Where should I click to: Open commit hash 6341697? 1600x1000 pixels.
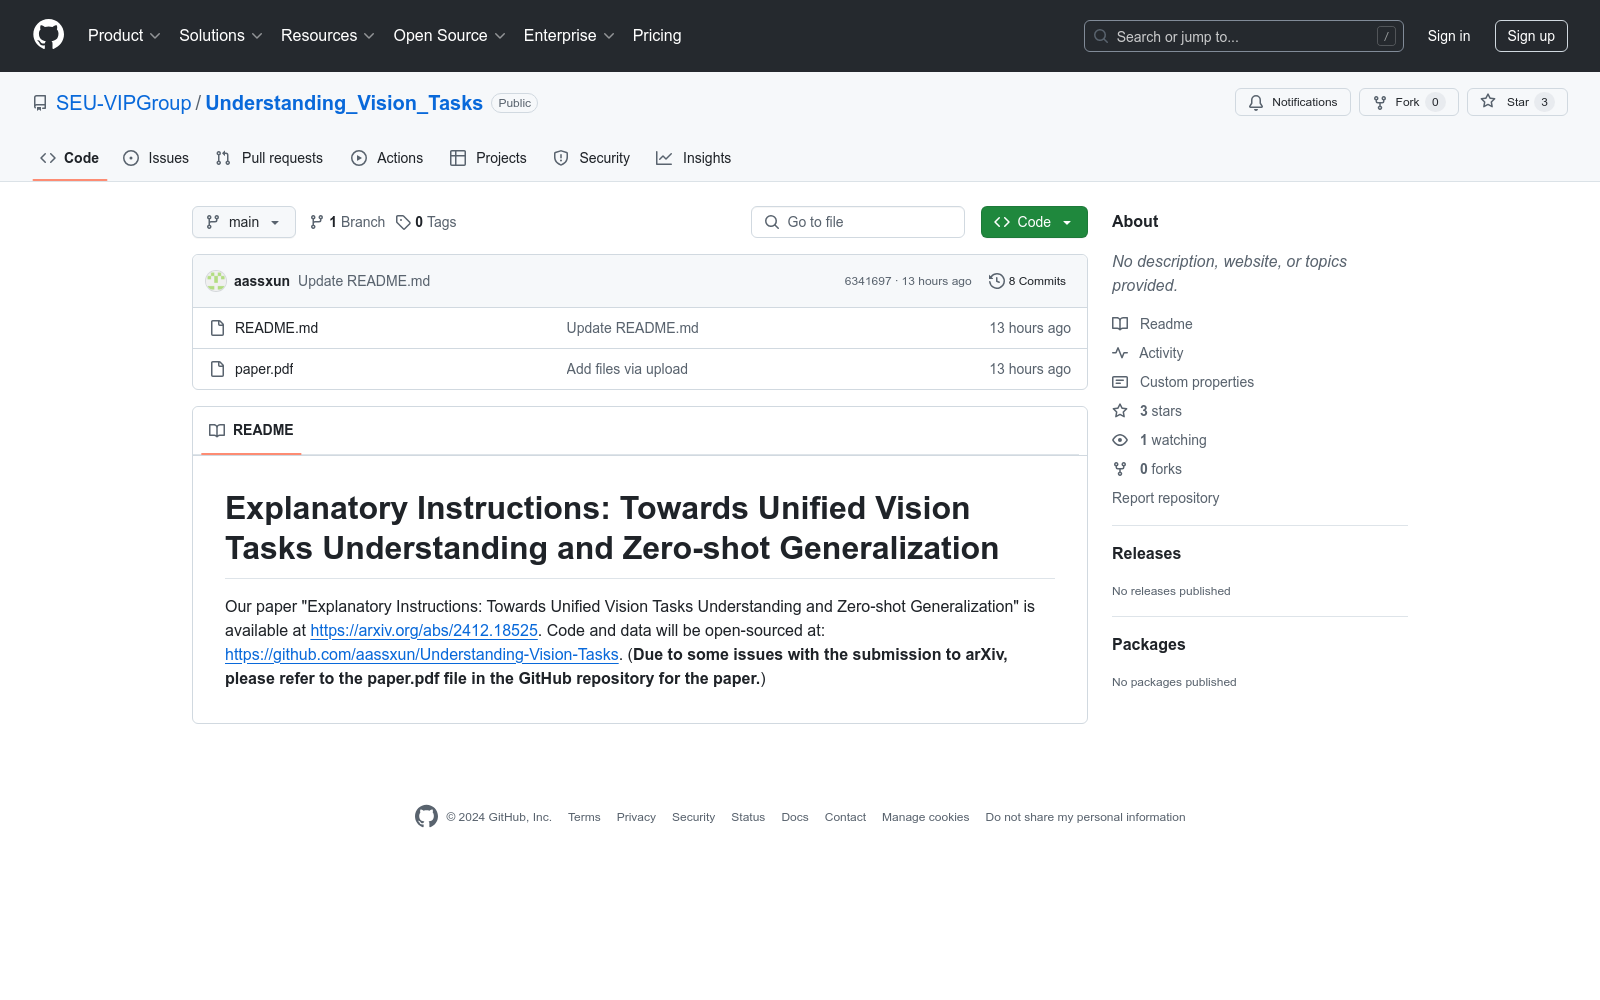867,281
